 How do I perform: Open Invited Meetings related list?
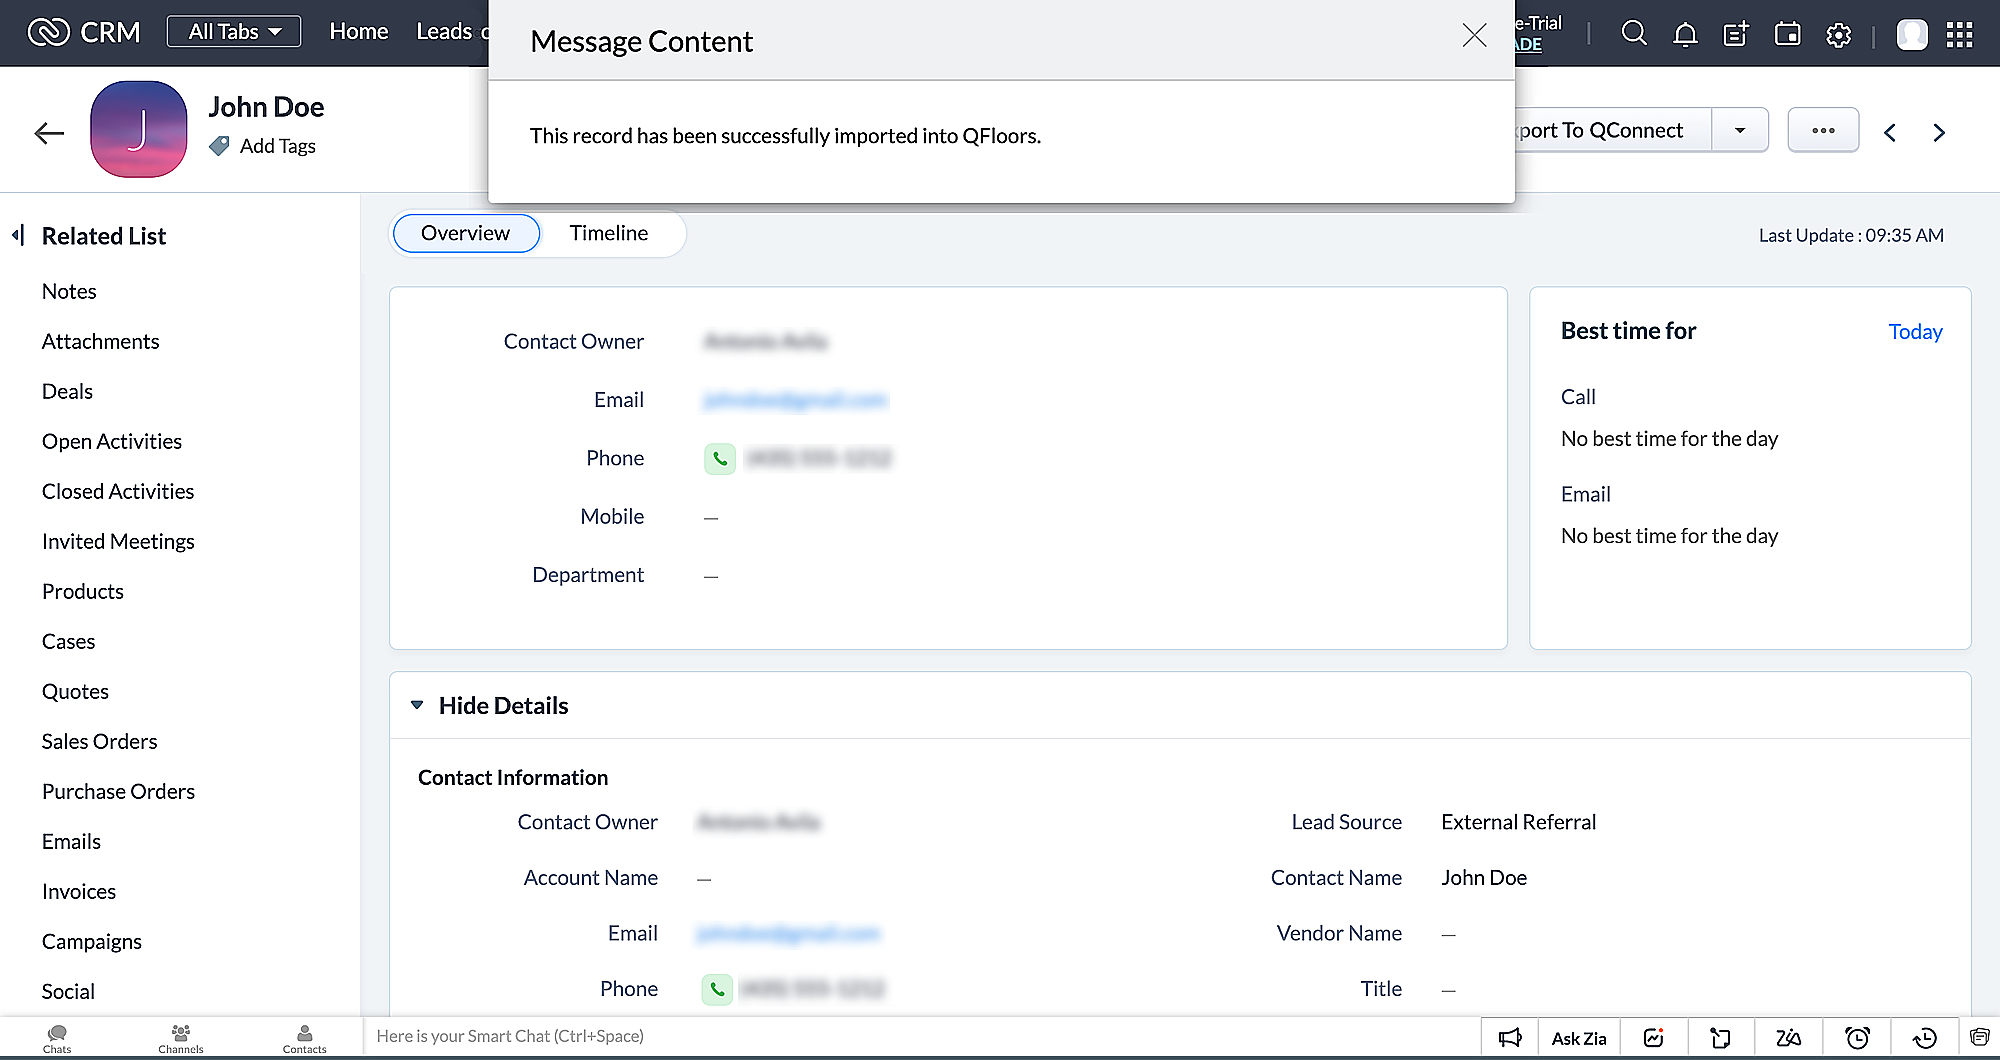[118, 541]
